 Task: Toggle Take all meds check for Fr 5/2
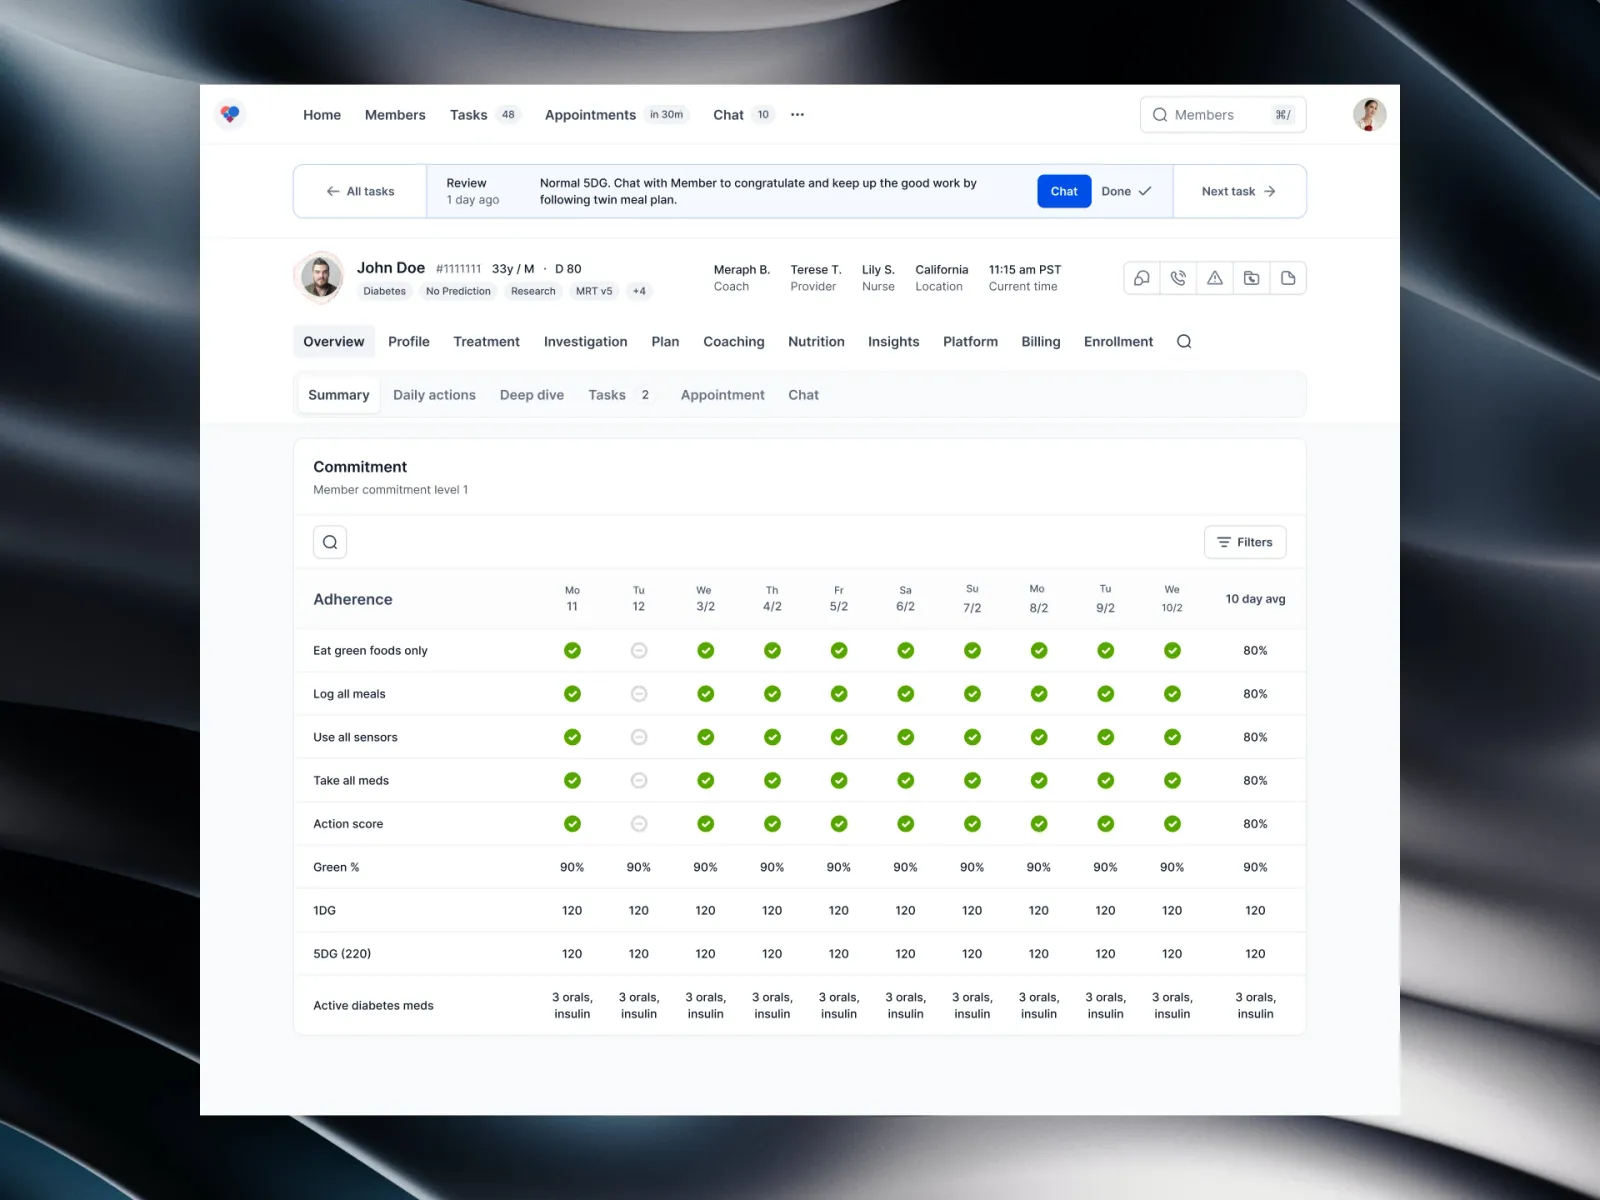(839, 781)
